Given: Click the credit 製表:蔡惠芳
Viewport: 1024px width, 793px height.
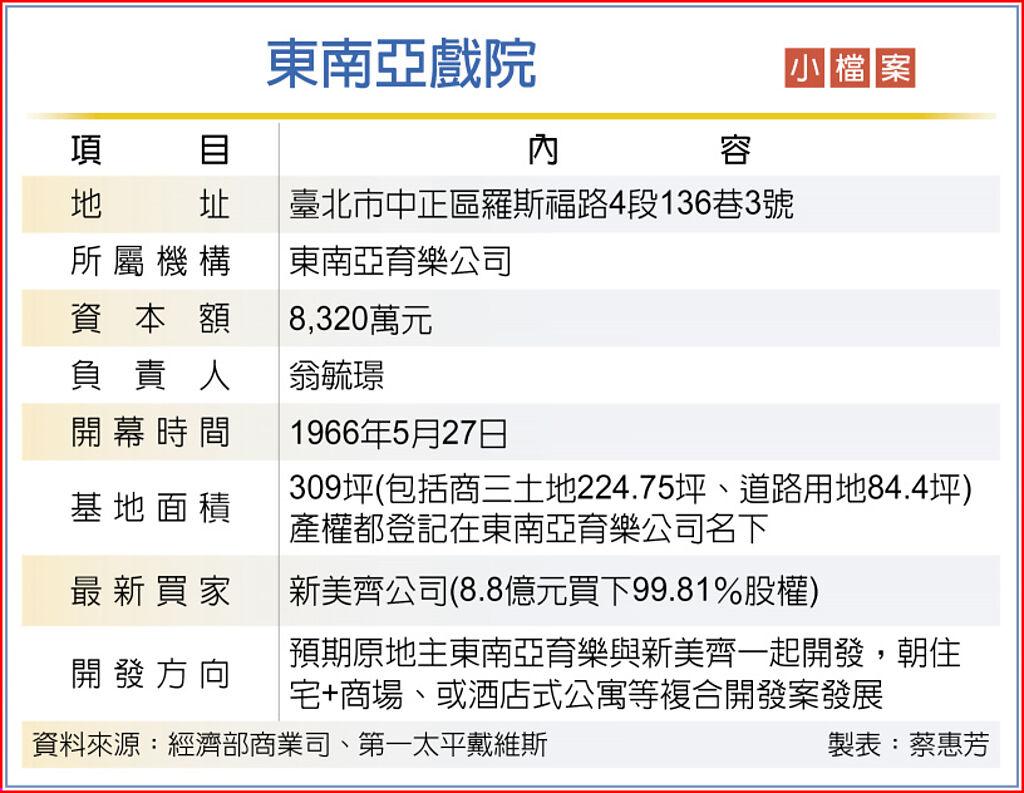Looking at the screenshot, I should pos(908,744).
